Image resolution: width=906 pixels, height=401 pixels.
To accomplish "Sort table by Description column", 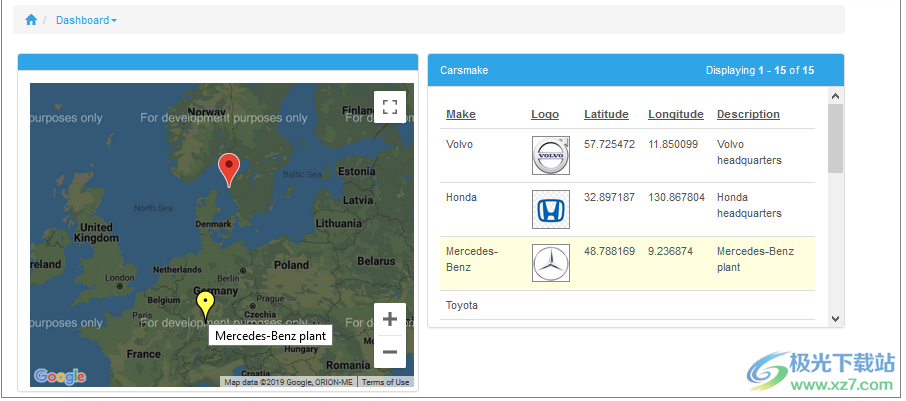I will click(x=748, y=114).
